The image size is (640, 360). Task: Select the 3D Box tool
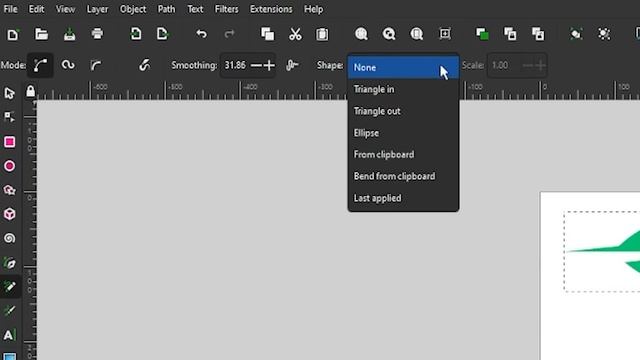10,214
